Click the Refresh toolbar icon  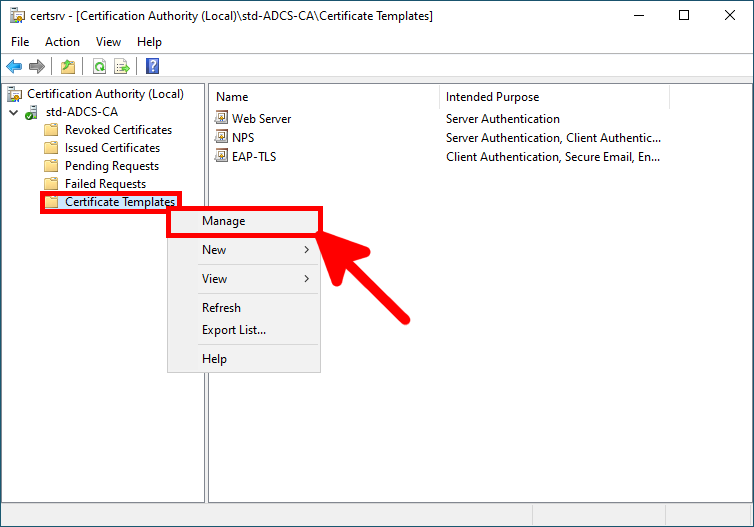click(x=100, y=66)
